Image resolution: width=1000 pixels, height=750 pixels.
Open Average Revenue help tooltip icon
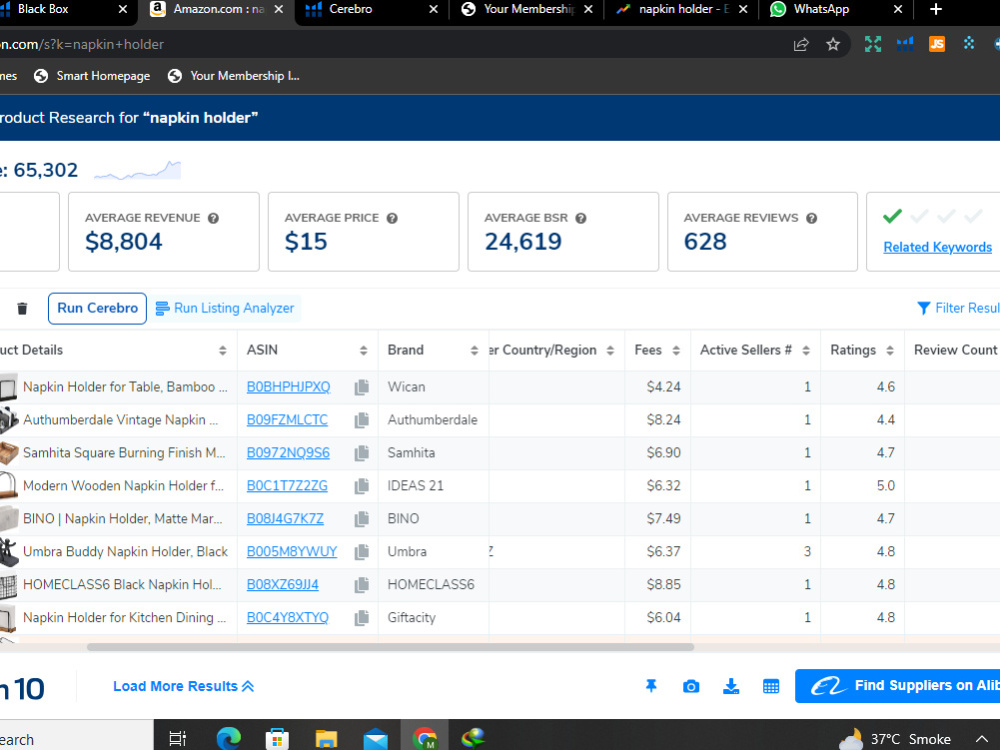[214, 218]
